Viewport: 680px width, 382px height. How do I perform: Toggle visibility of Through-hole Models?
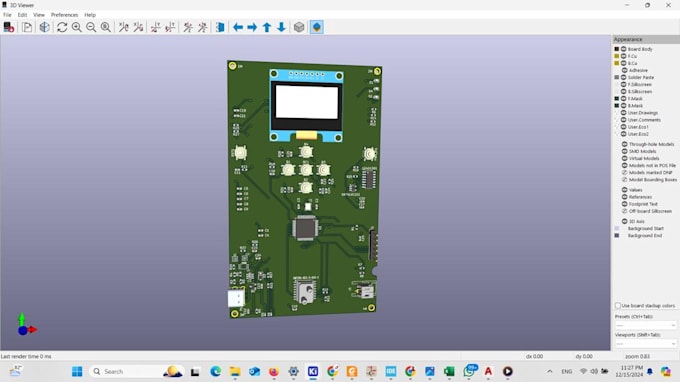click(x=624, y=144)
